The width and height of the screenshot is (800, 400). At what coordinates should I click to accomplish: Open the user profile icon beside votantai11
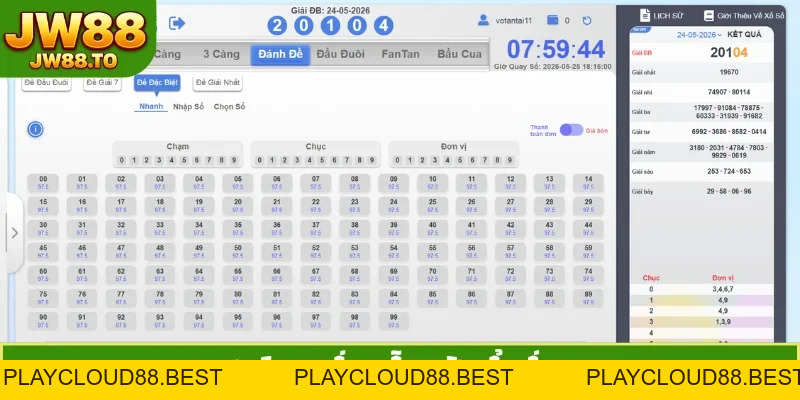point(483,20)
